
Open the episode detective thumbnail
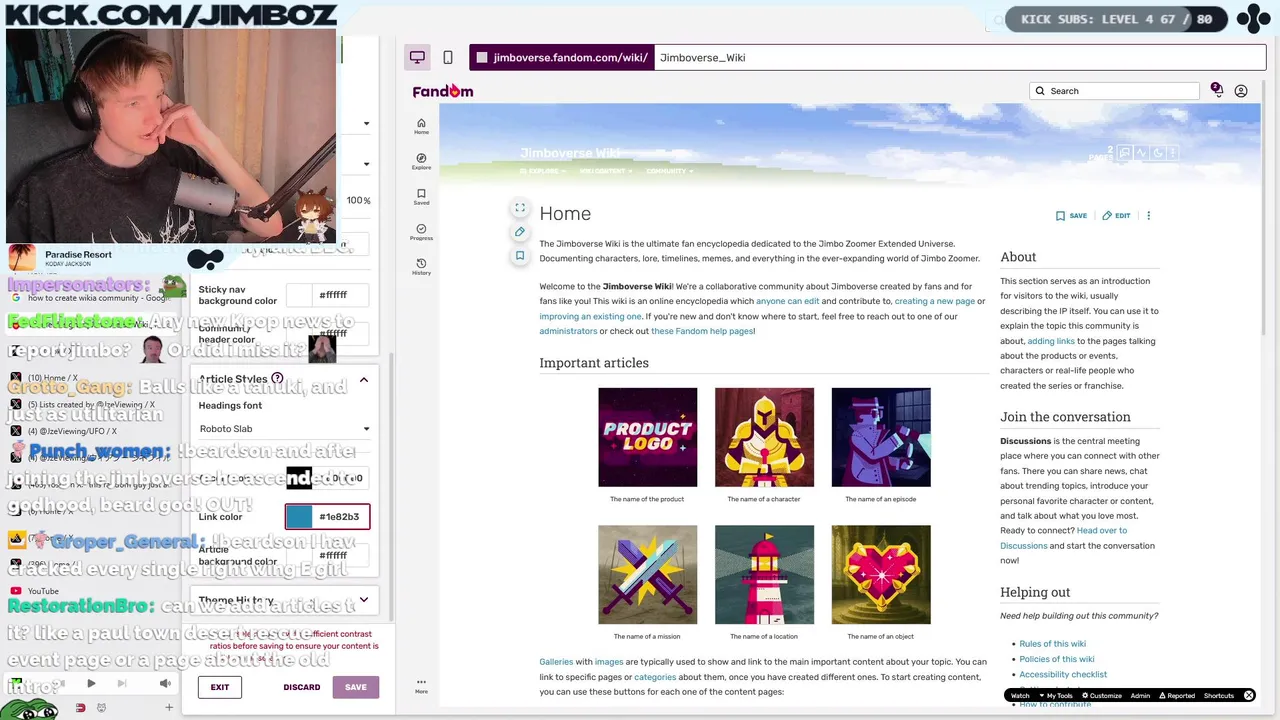[881, 438]
